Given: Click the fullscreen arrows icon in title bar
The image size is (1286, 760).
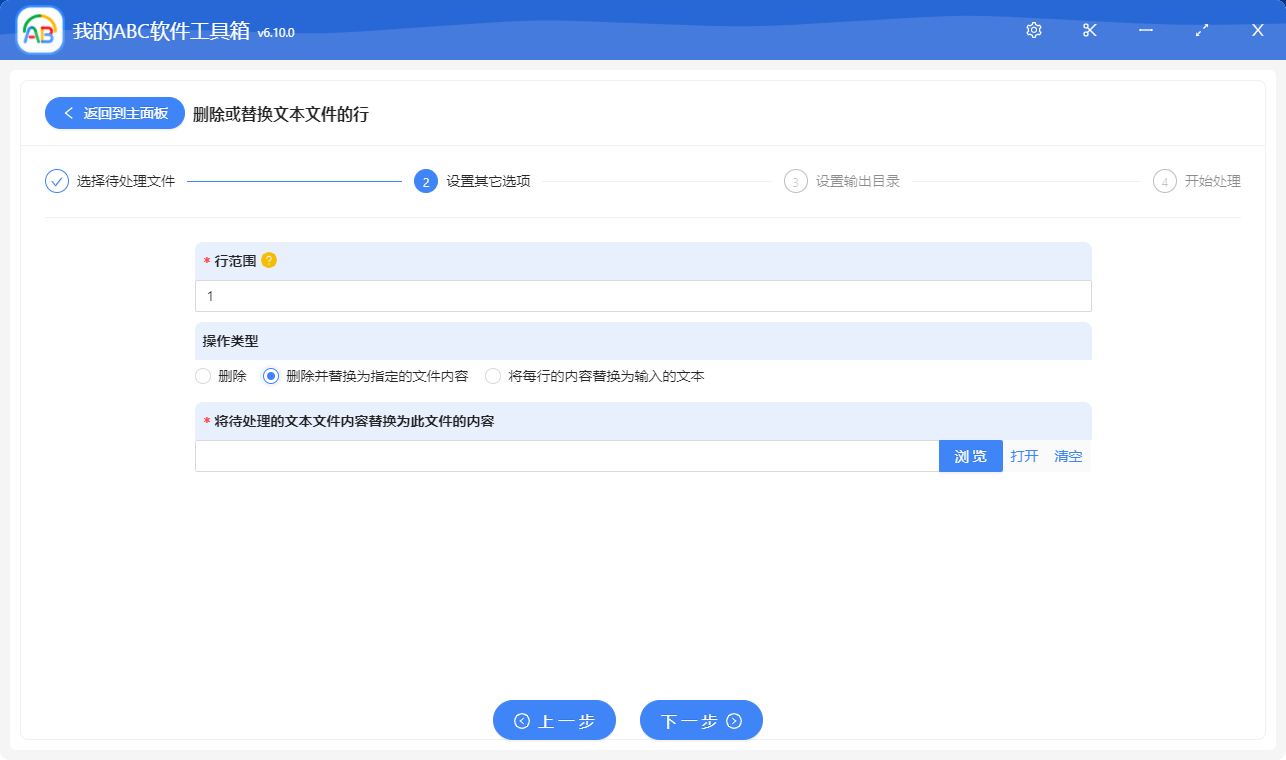Looking at the screenshot, I should pos(1201,30).
